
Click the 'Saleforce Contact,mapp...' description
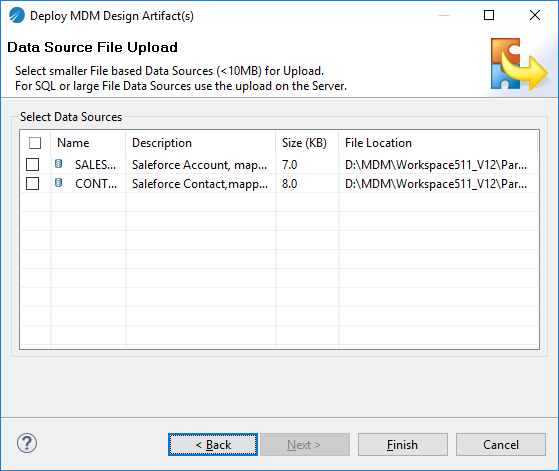point(200,184)
